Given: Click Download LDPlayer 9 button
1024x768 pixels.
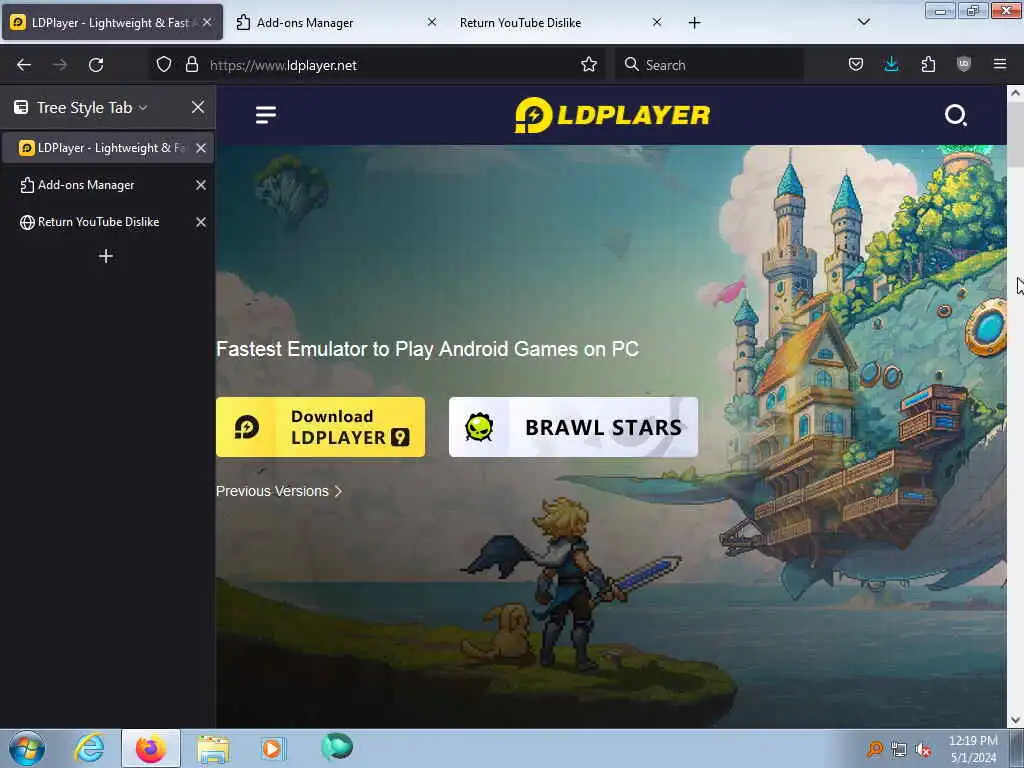Looking at the screenshot, I should click(x=320, y=427).
